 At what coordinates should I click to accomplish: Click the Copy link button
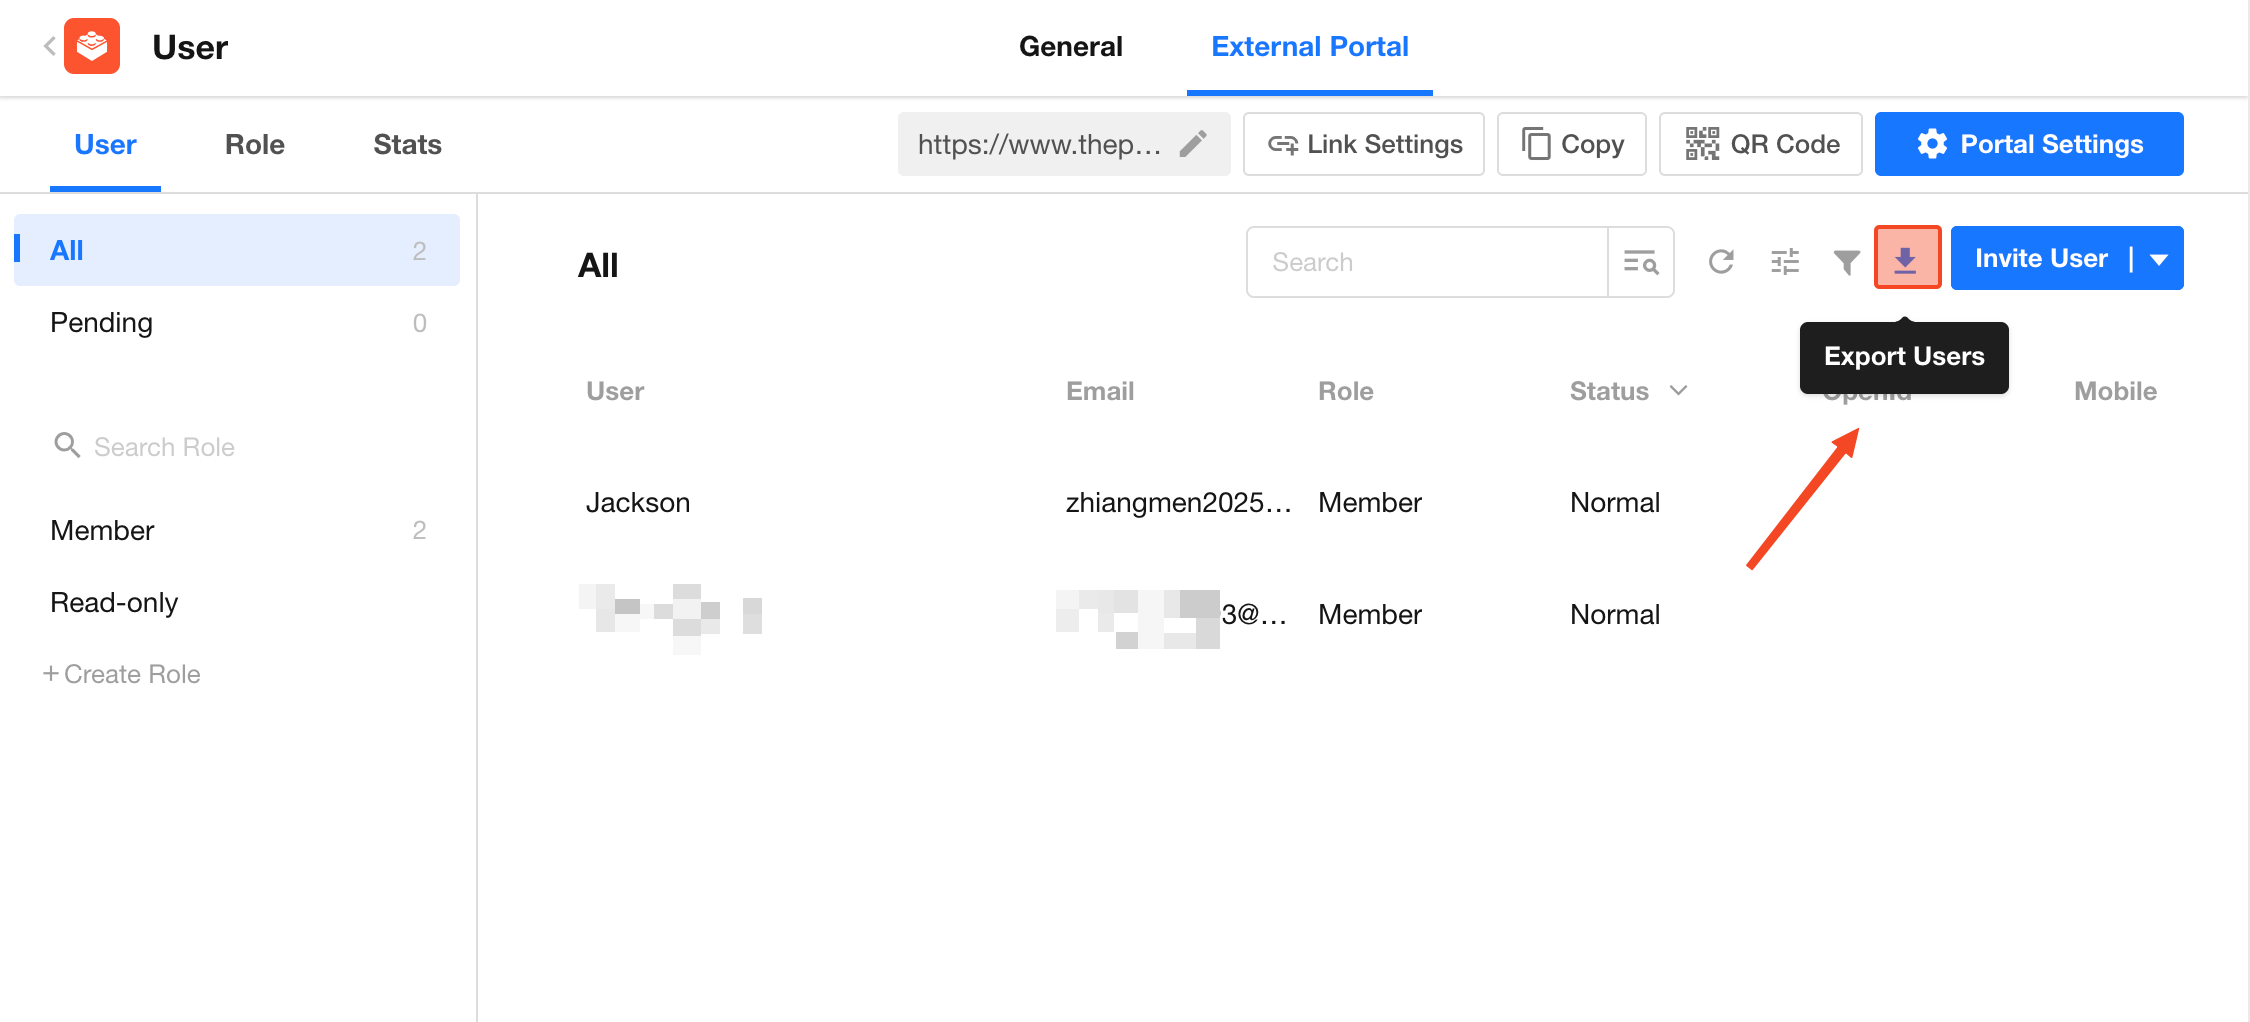coord(1571,144)
